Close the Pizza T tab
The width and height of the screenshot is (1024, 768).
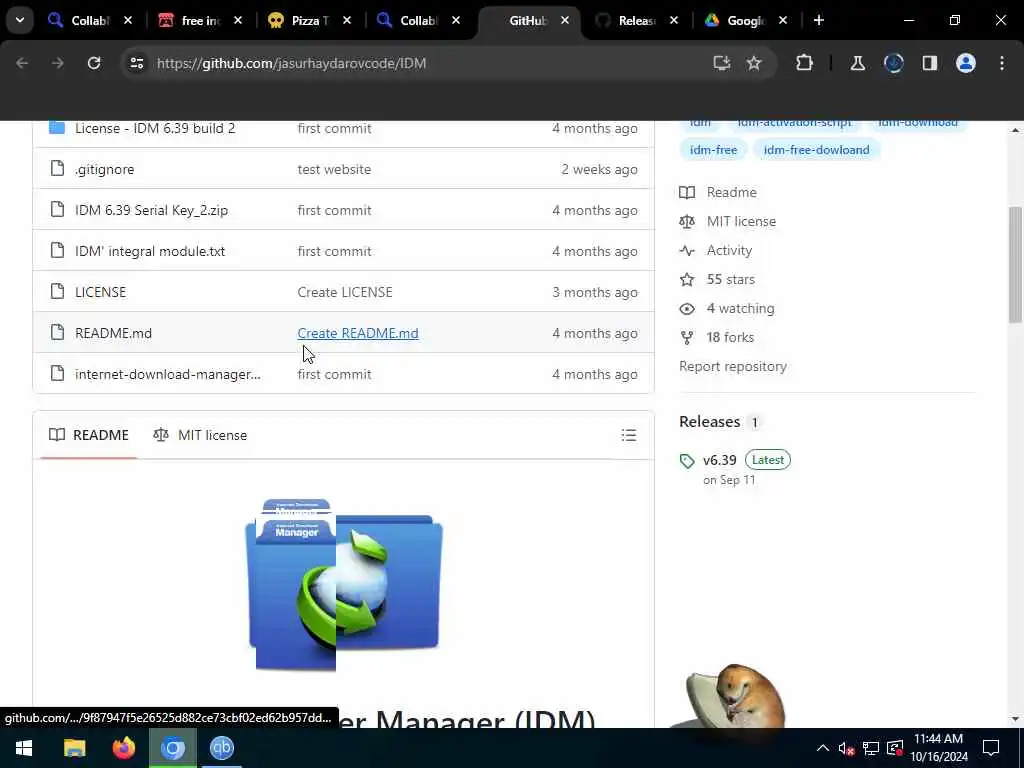[347, 20]
